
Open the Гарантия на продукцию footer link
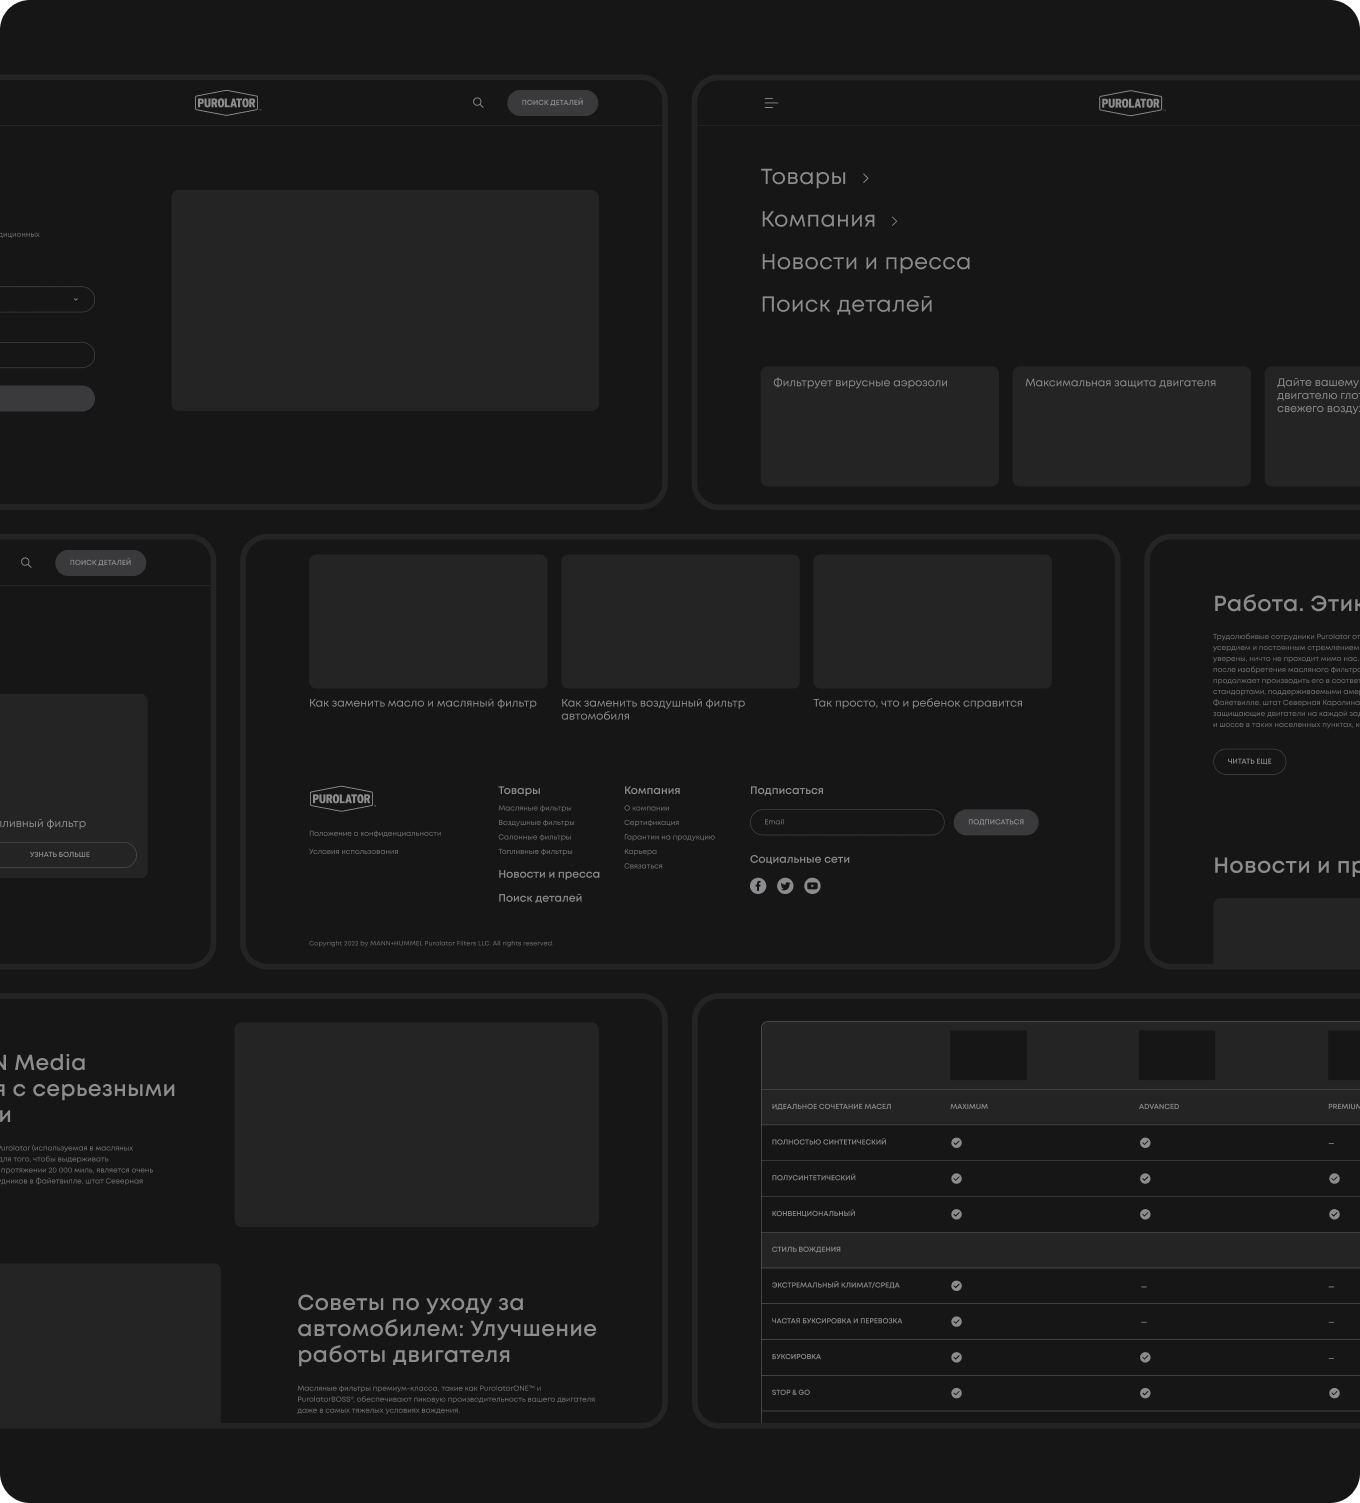(x=670, y=837)
